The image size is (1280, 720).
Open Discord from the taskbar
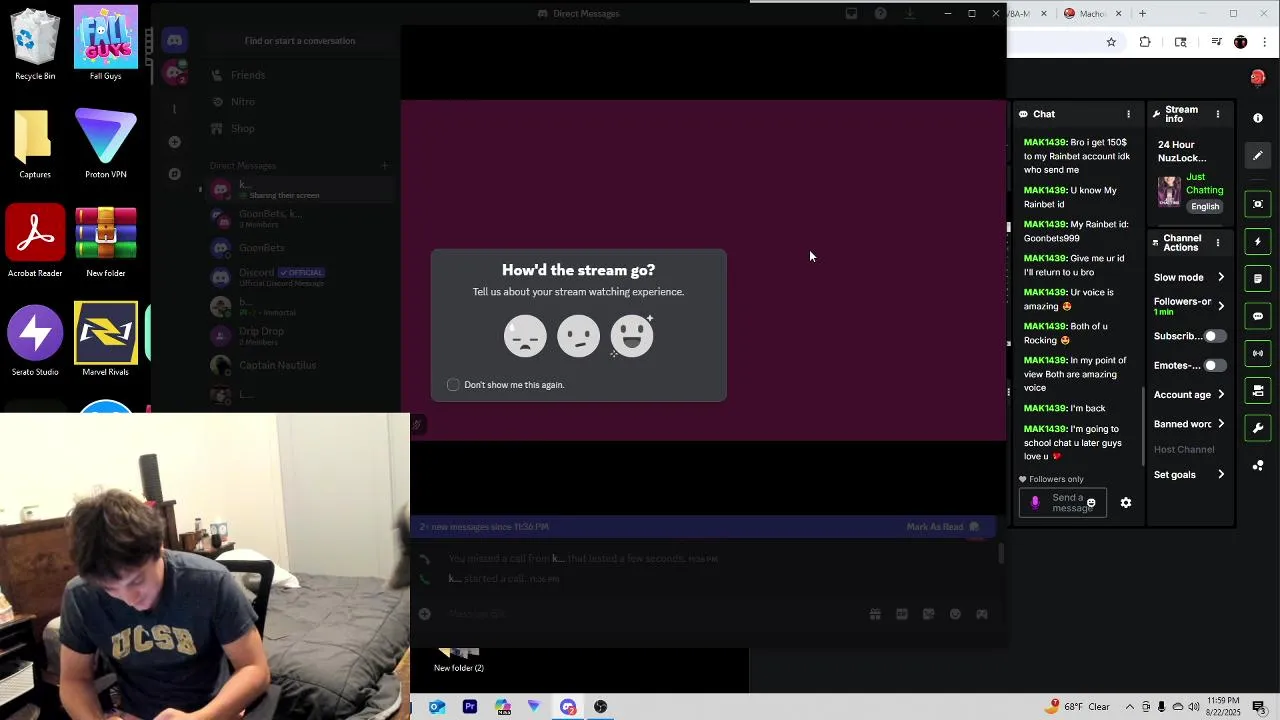pyautogui.click(x=568, y=707)
